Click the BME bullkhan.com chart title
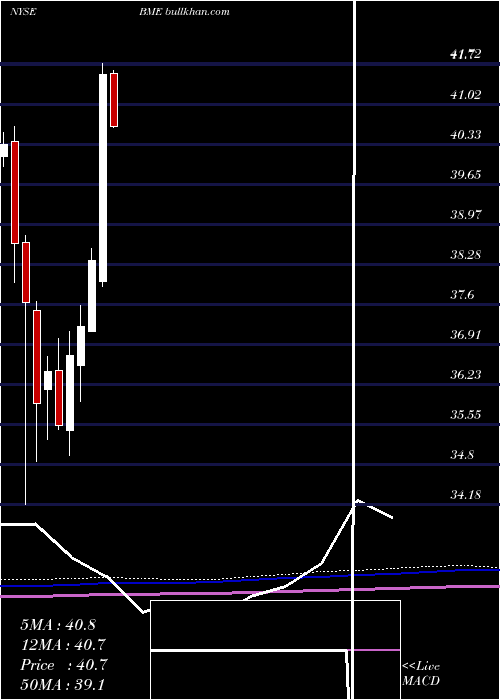Screen dimensions: 500x700 [185, 12]
